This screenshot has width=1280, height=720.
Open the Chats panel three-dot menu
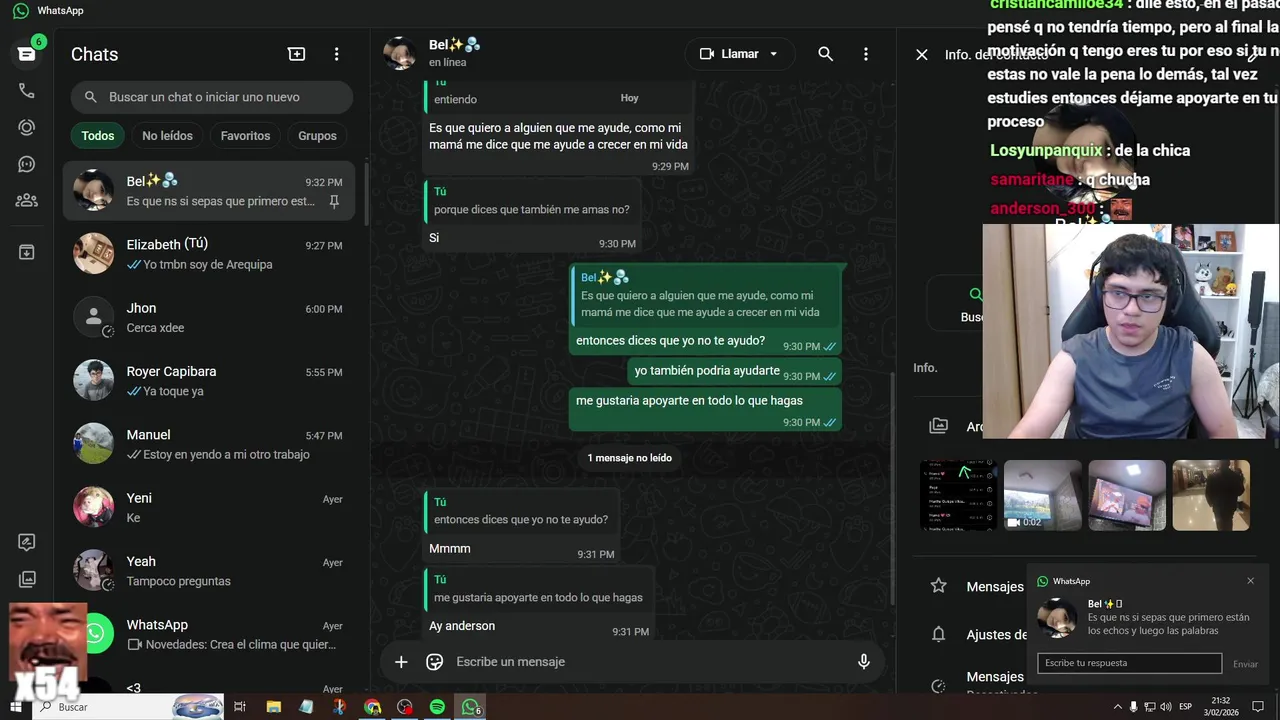pyautogui.click(x=337, y=54)
